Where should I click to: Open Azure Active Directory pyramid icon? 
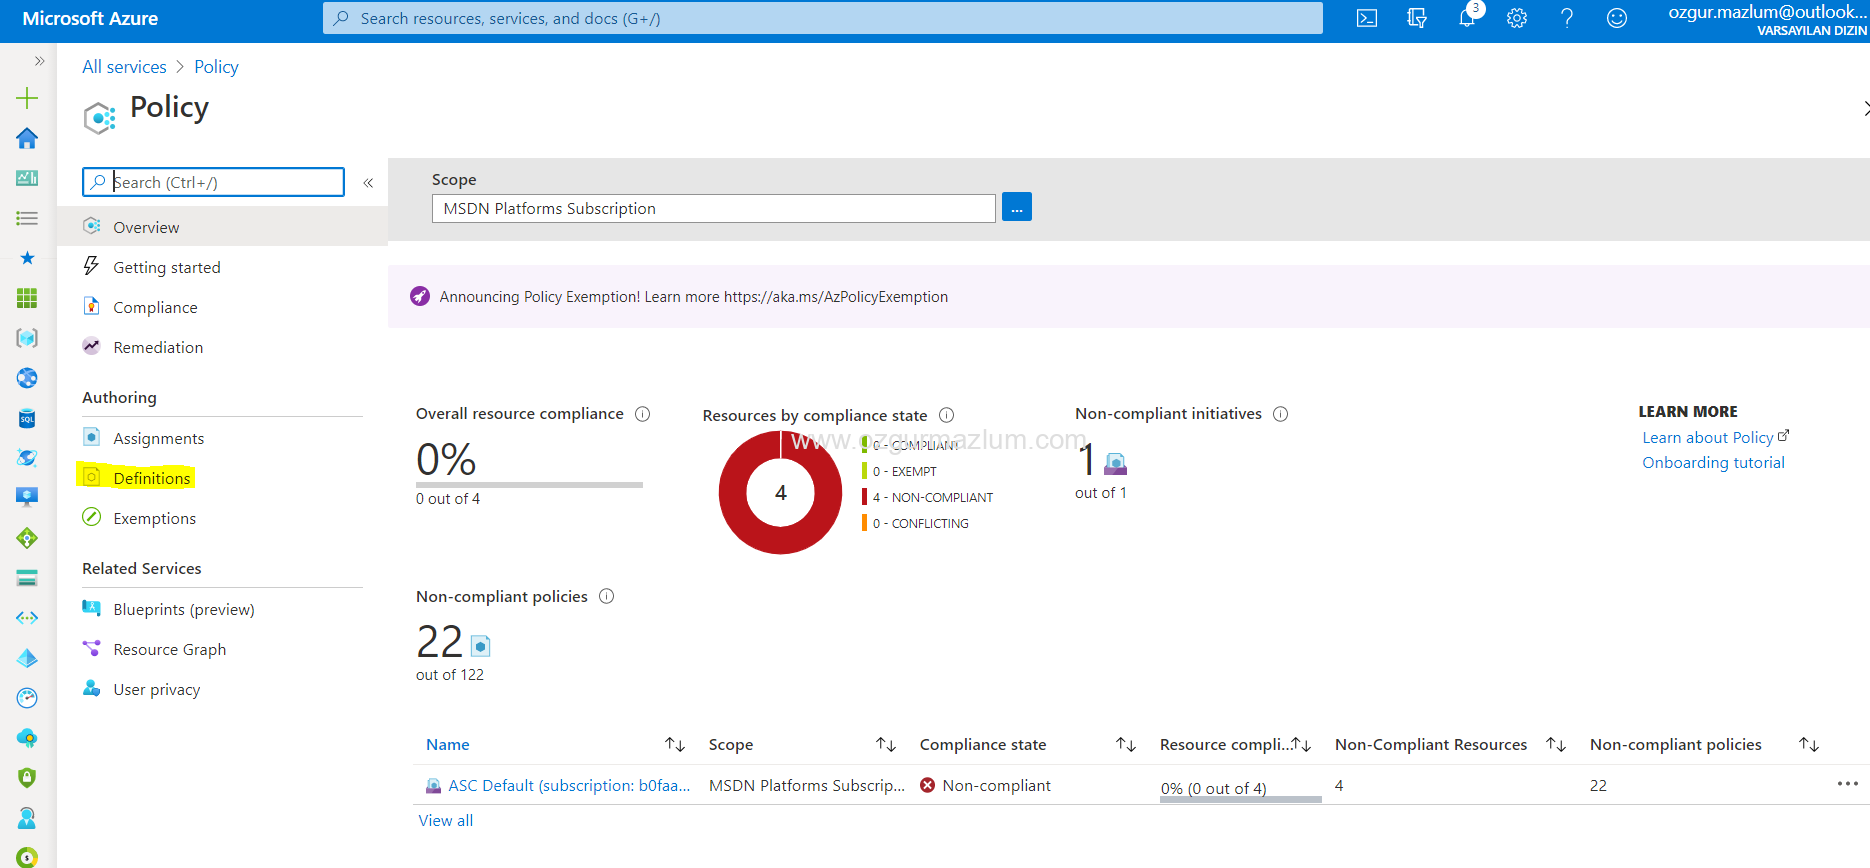coord(27,658)
